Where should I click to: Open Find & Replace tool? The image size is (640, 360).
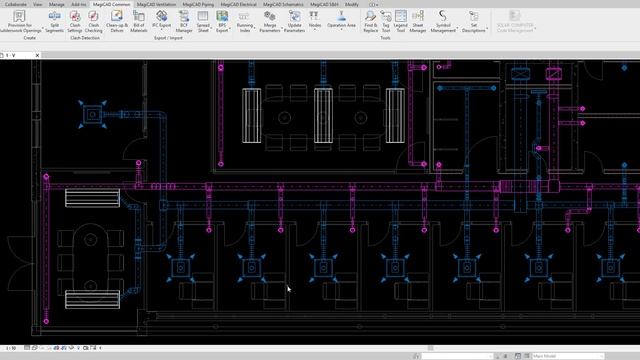pyautogui.click(x=370, y=21)
